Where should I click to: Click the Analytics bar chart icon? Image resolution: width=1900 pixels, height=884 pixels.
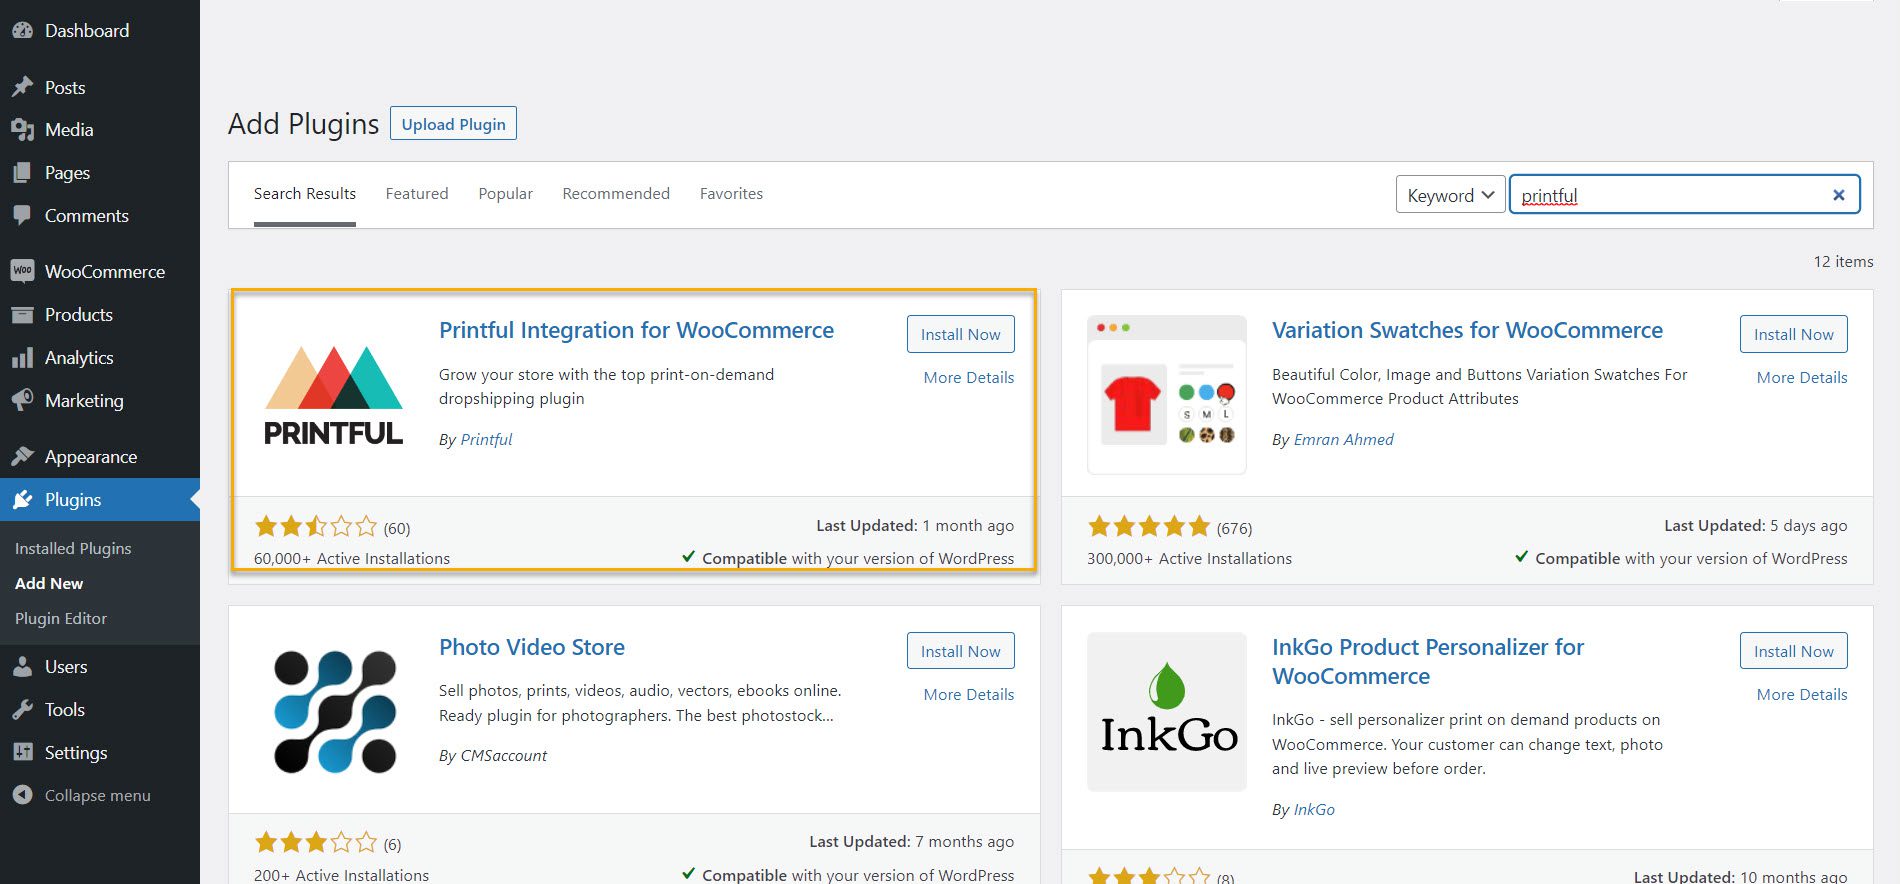coord(22,357)
